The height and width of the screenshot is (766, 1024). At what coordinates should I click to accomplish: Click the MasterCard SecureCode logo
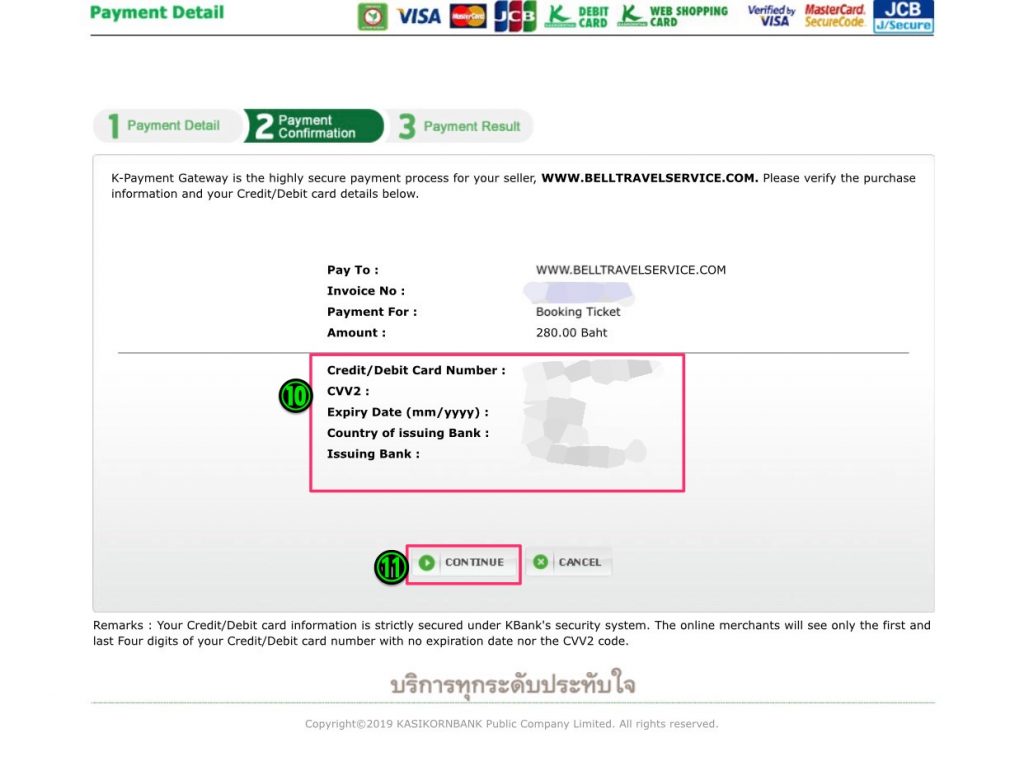(835, 16)
